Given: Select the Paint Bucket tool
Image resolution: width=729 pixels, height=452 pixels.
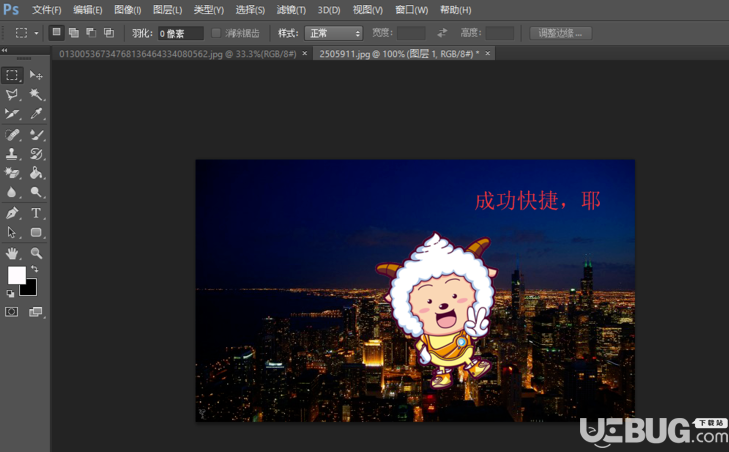Looking at the screenshot, I should pos(36,173).
